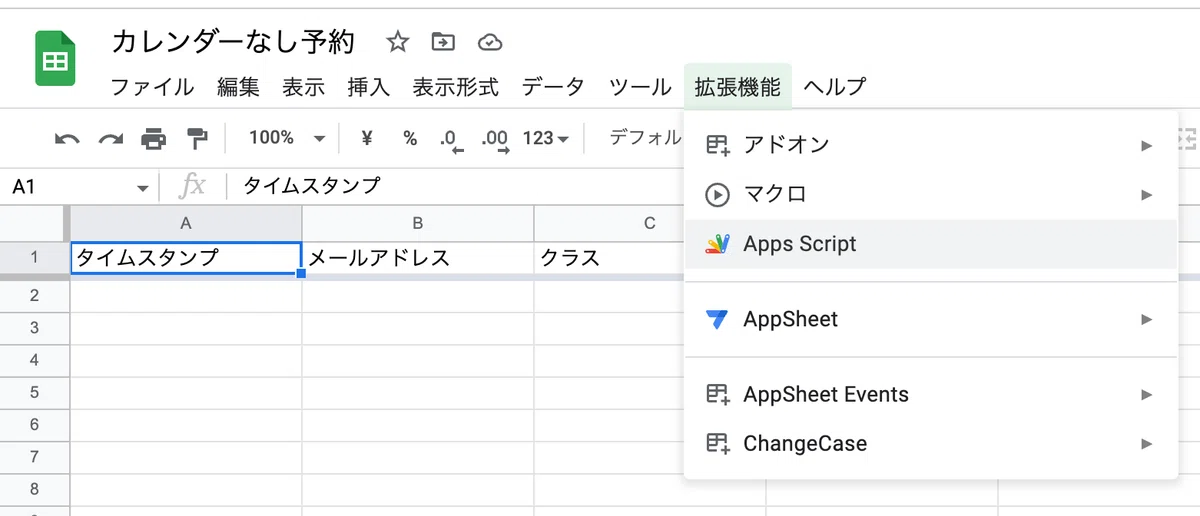Redo the last action
This screenshot has height=516, width=1200.
[x=111, y=139]
